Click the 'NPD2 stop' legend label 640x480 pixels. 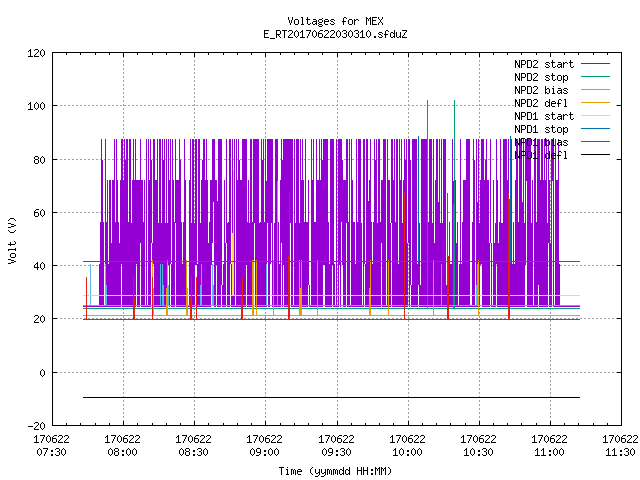click(541, 77)
